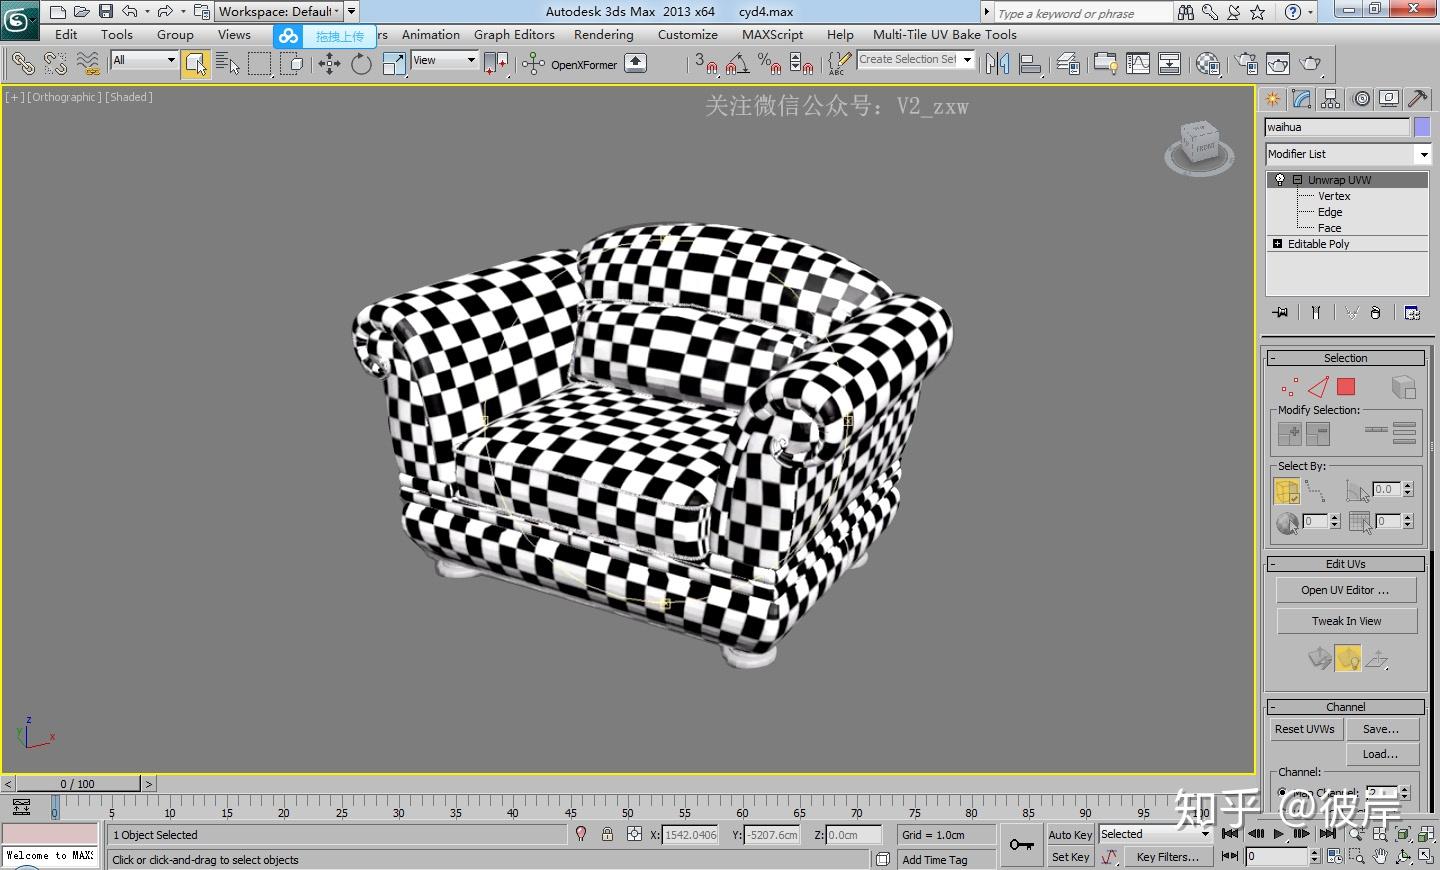Viewport: 1440px width, 870px height.
Task: Select Face sub-object mode red square icon
Action: (1346, 387)
